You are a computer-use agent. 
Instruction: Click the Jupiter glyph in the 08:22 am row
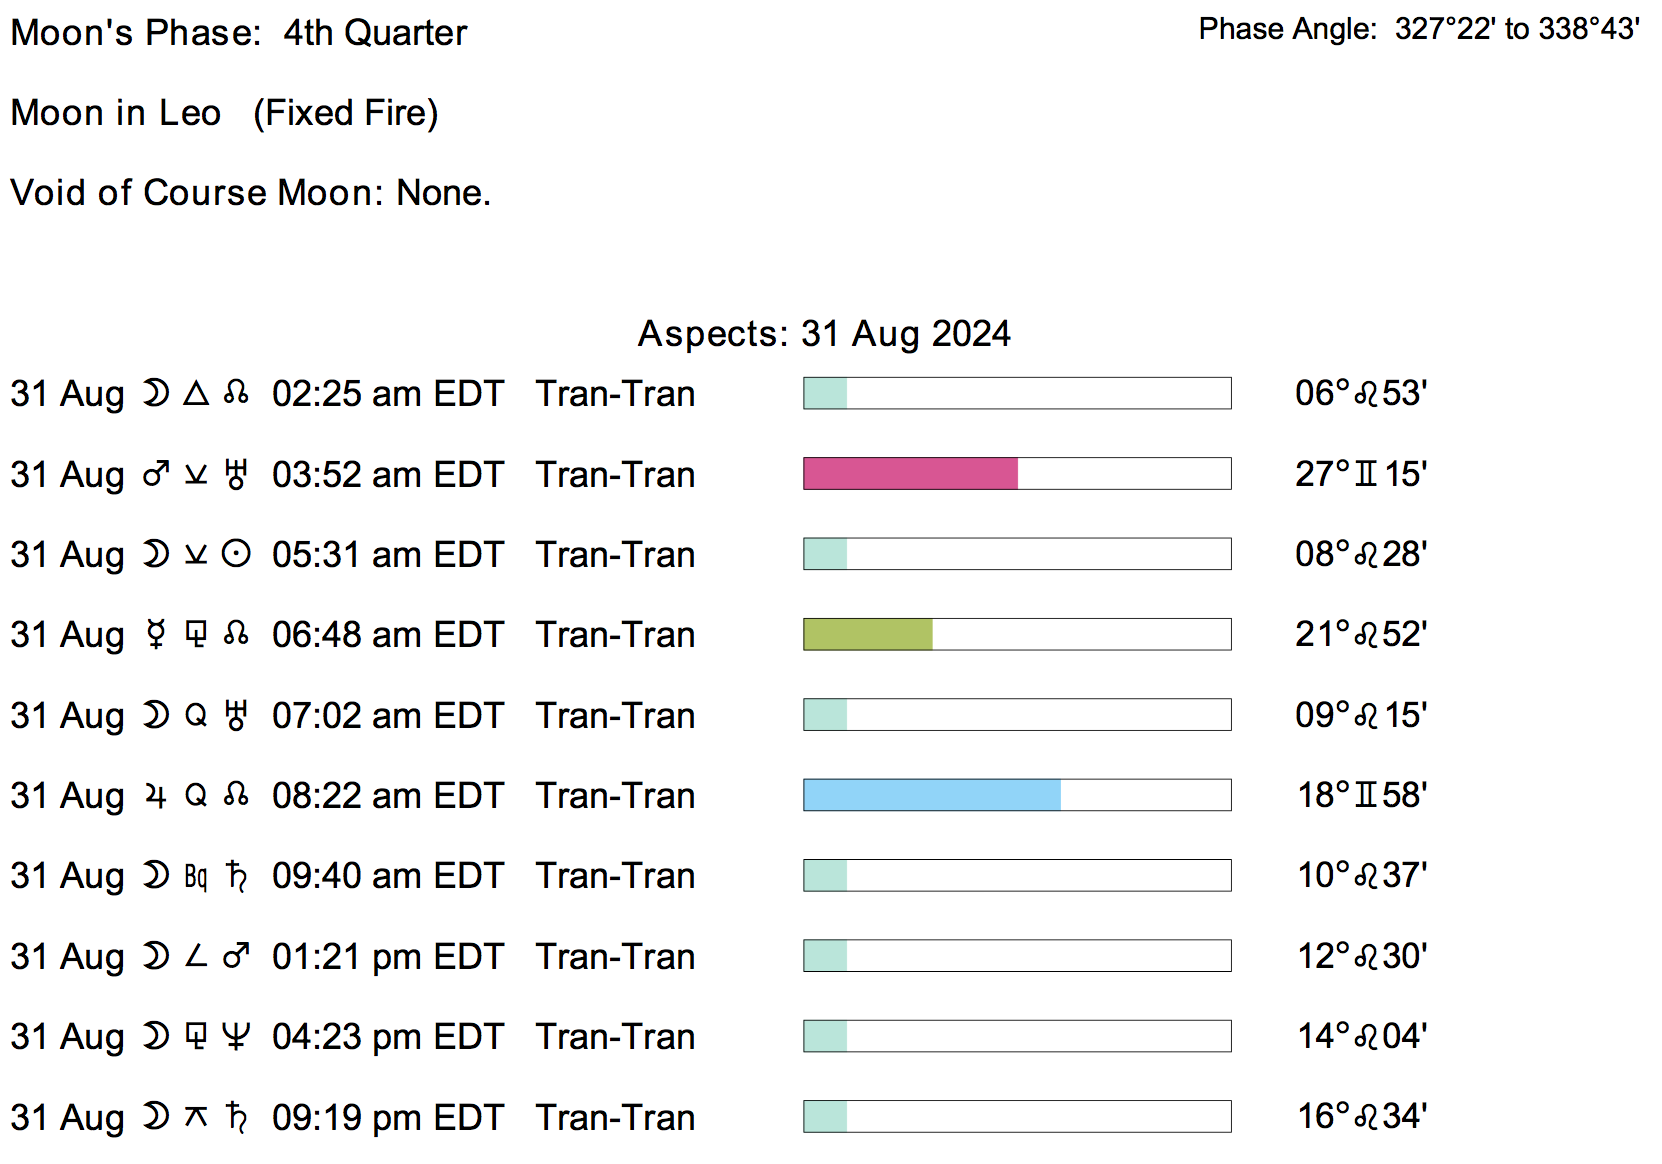(156, 795)
